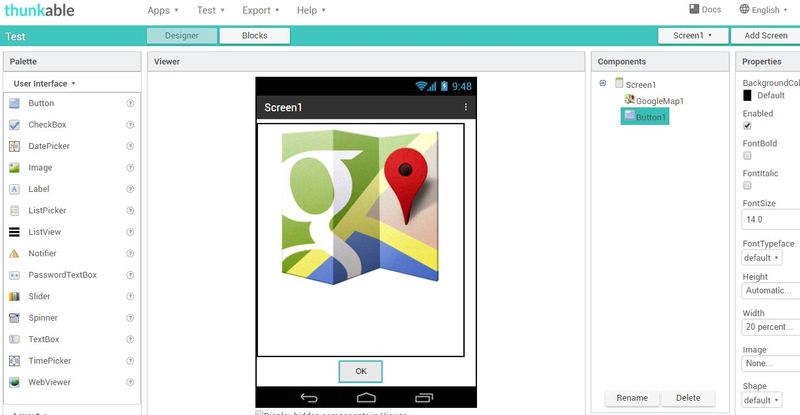
Task: Open the Help dropdown menu
Action: (311, 10)
